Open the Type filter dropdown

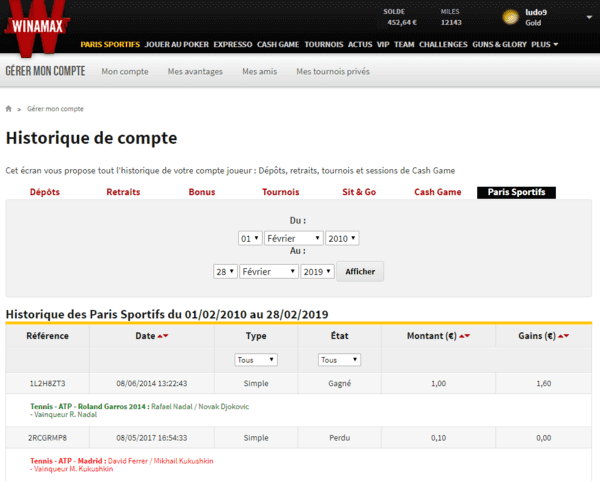click(x=256, y=360)
